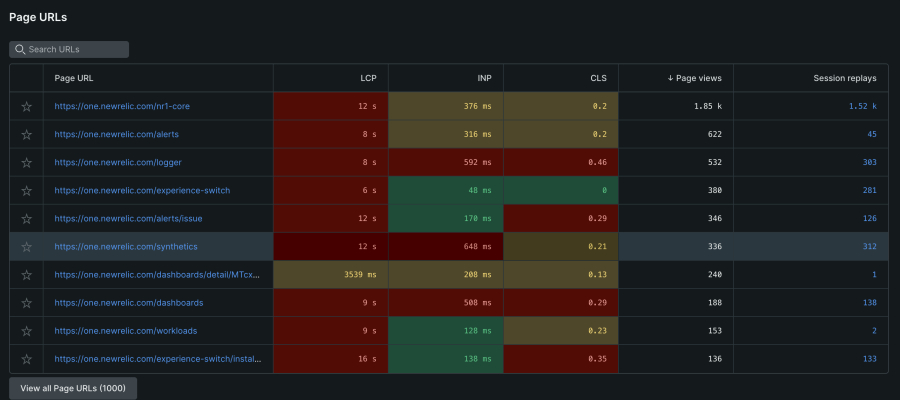The width and height of the screenshot is (900, 400).
Task: Follow the /dashboards URL link
Action: point(129,303)
